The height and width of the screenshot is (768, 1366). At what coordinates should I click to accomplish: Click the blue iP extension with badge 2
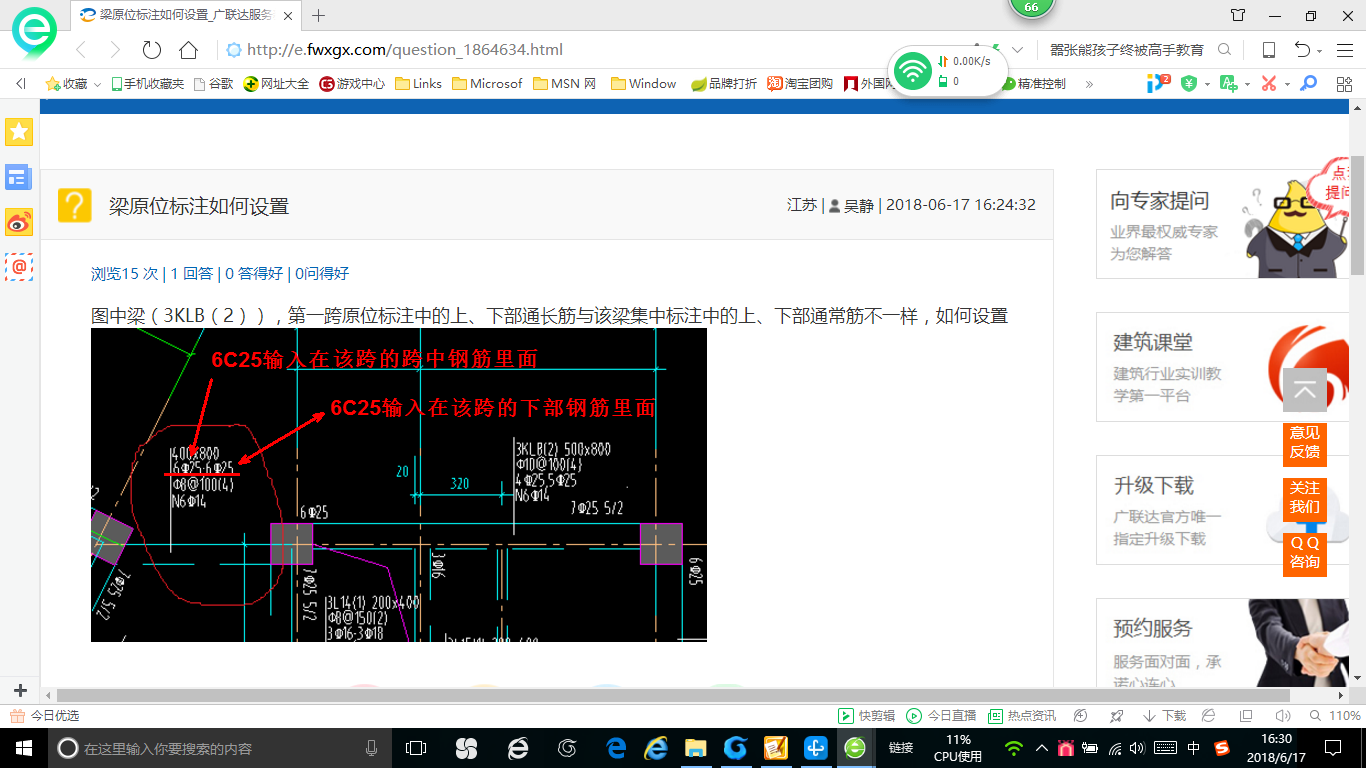(x=1159, y=83)
